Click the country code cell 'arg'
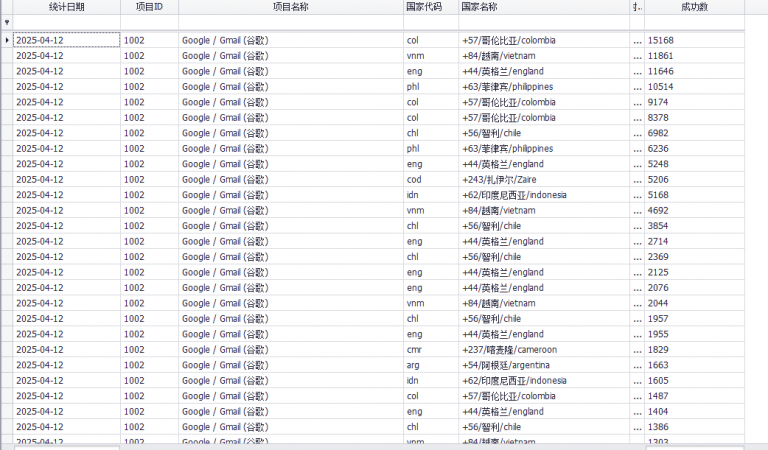Screen dimensions: 768x450 tap(431, 365)
